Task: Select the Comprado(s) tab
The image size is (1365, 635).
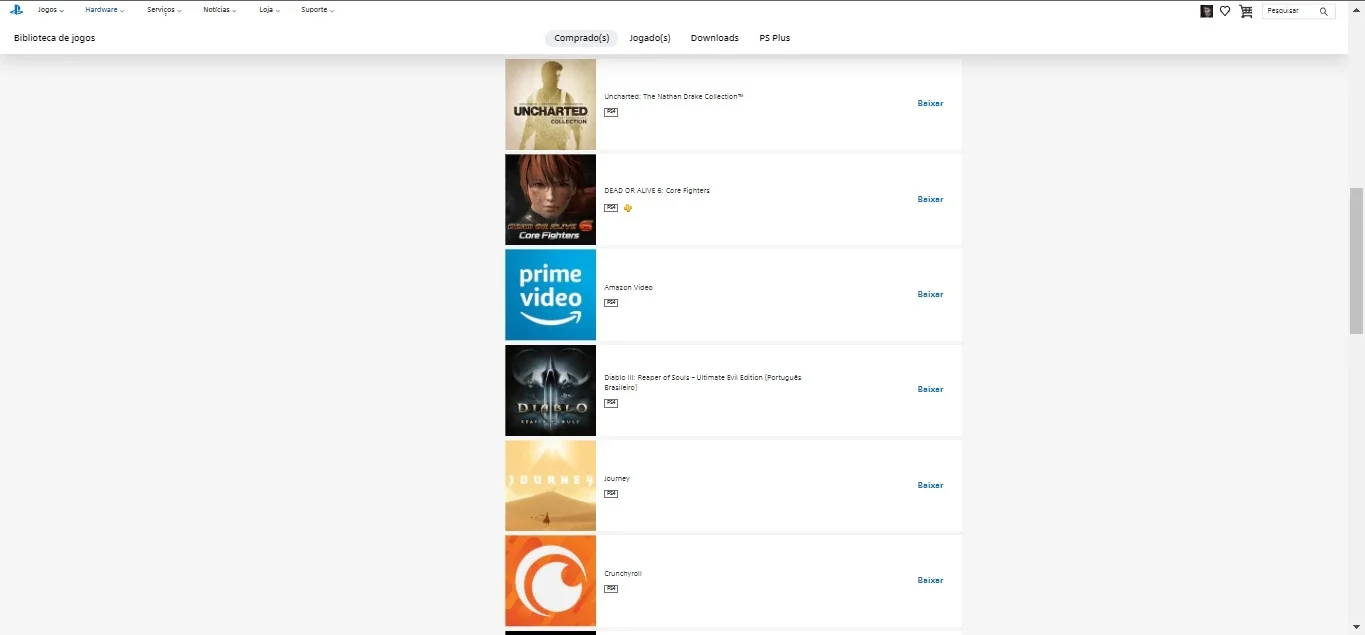Action: coord(581,38)
